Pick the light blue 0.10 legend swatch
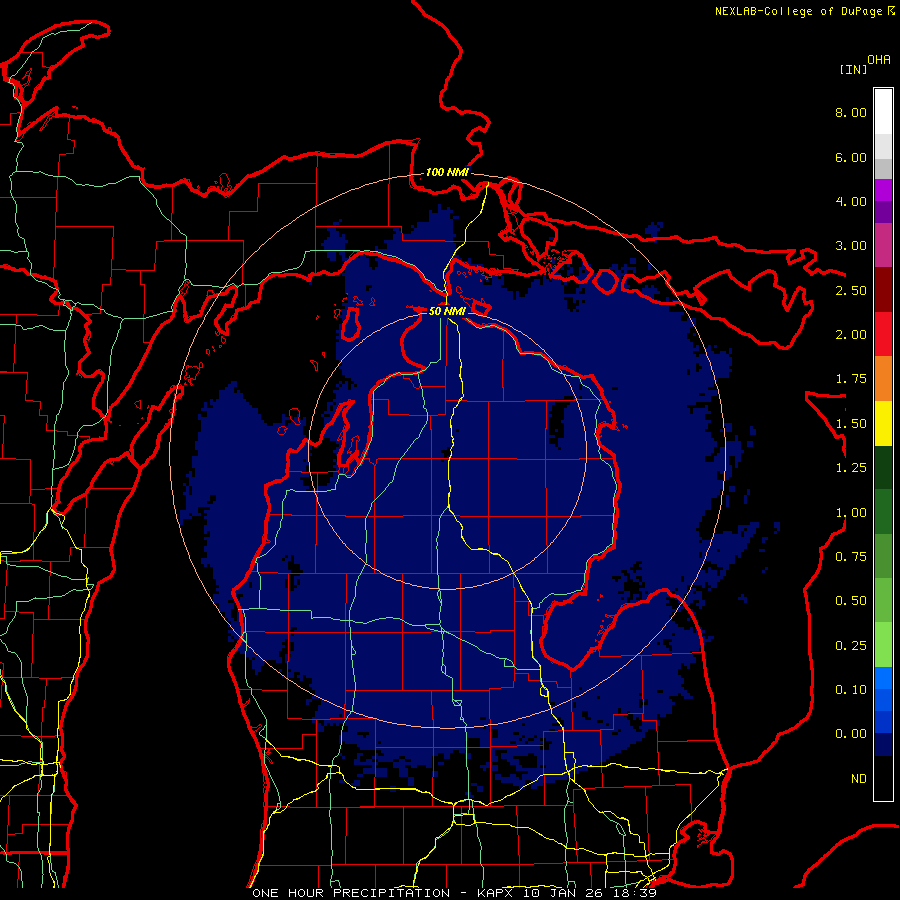Screen dimensions: 900x900 coord(883,678)
